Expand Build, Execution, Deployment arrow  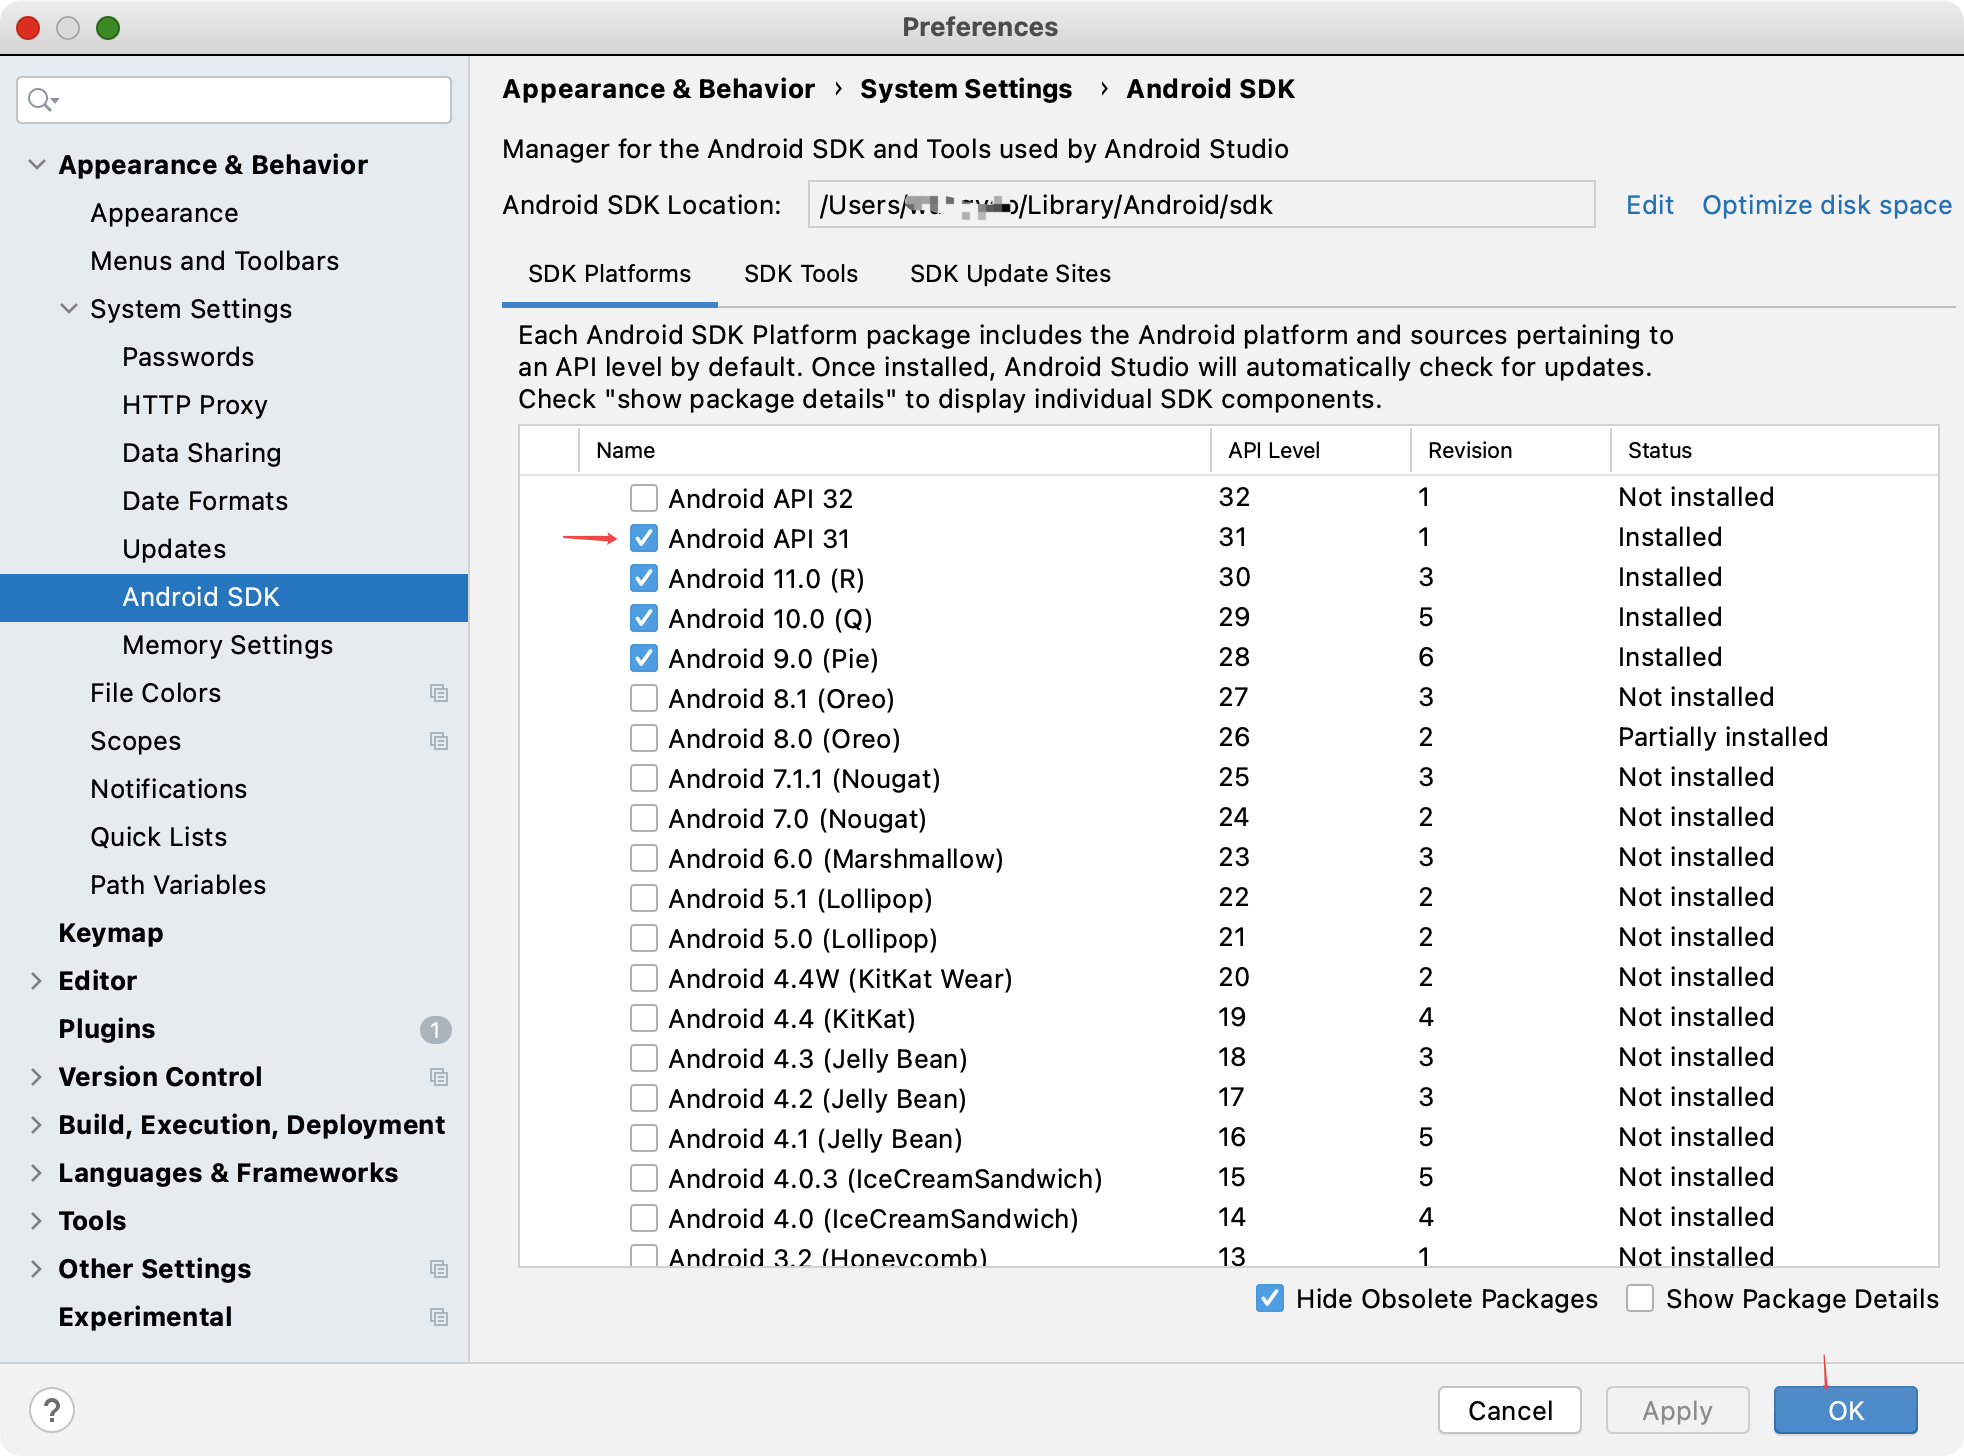37,1124
